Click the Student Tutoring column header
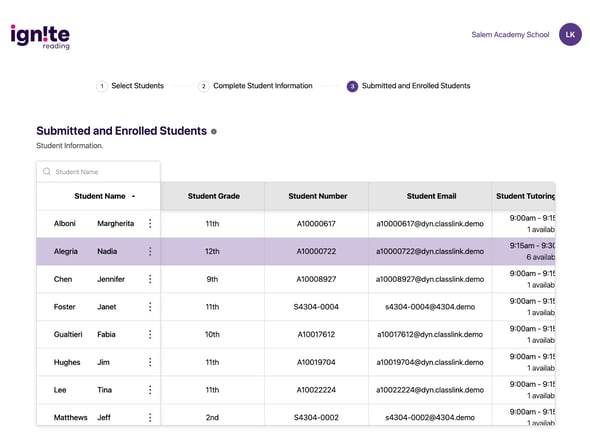This screenshot has height=437, width=590. point(524,196)
